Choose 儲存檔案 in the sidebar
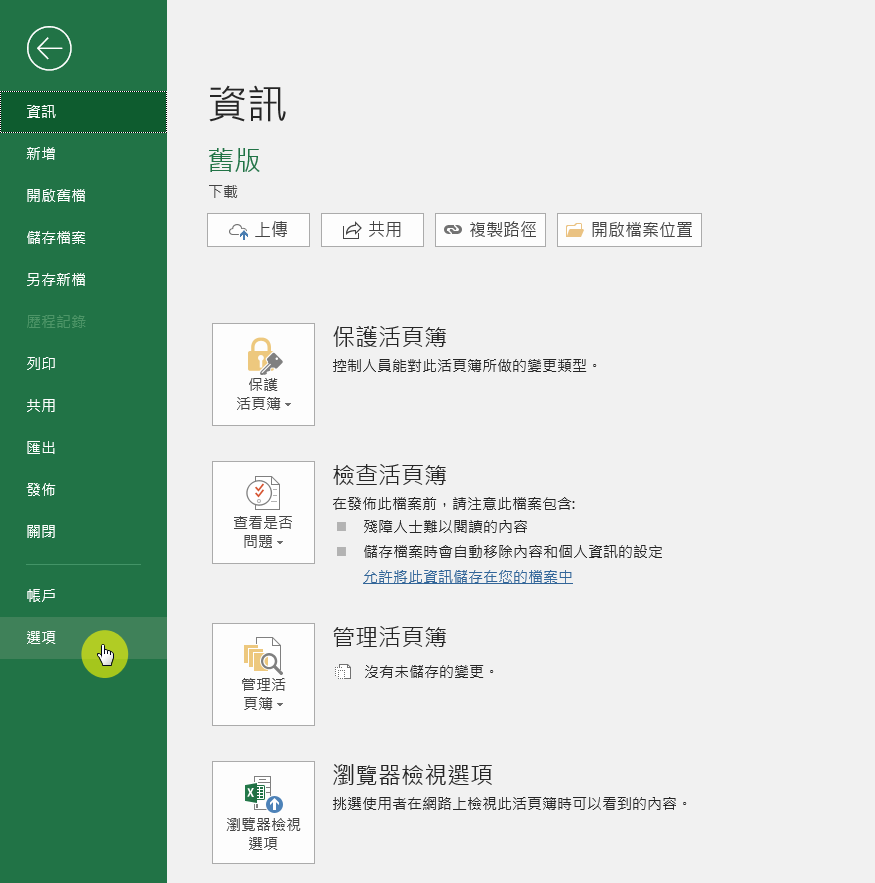The width and height of the screenshot is (875, 883). pos(83,238)
